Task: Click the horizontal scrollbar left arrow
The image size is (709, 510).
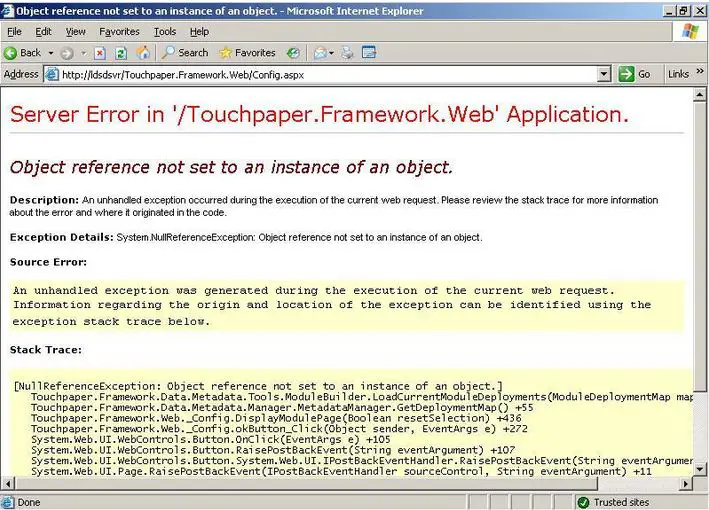Action: pos(7,484)
